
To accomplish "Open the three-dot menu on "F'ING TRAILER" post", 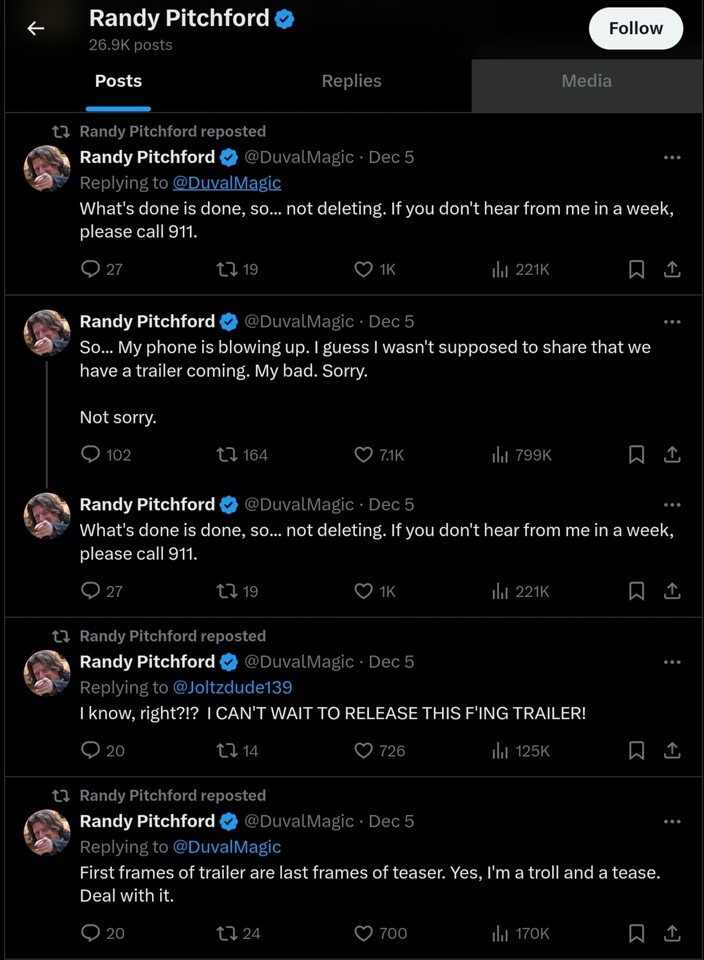I will (672, 662).
